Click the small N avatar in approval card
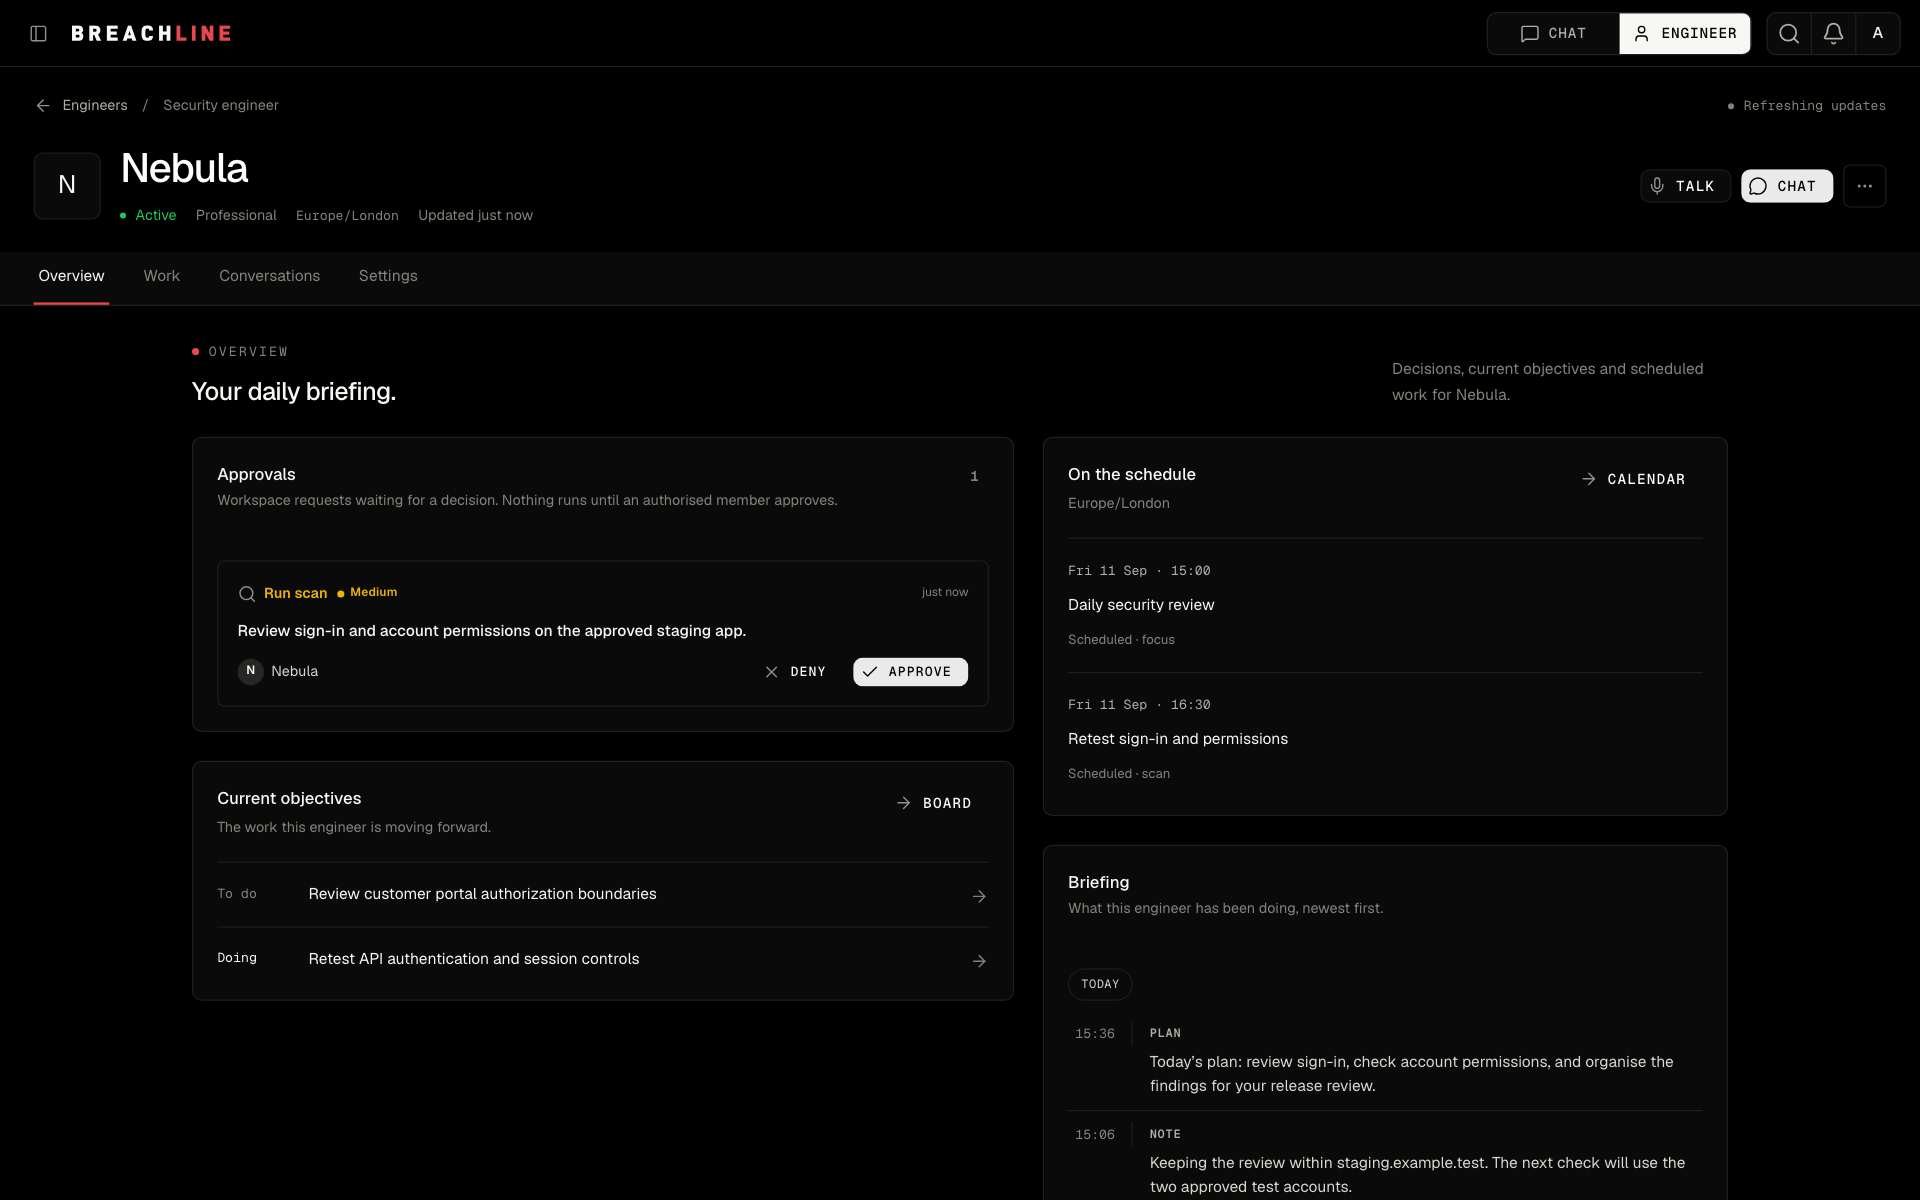This screenshot has width=1920, height=1200. (x=250, y=671)
